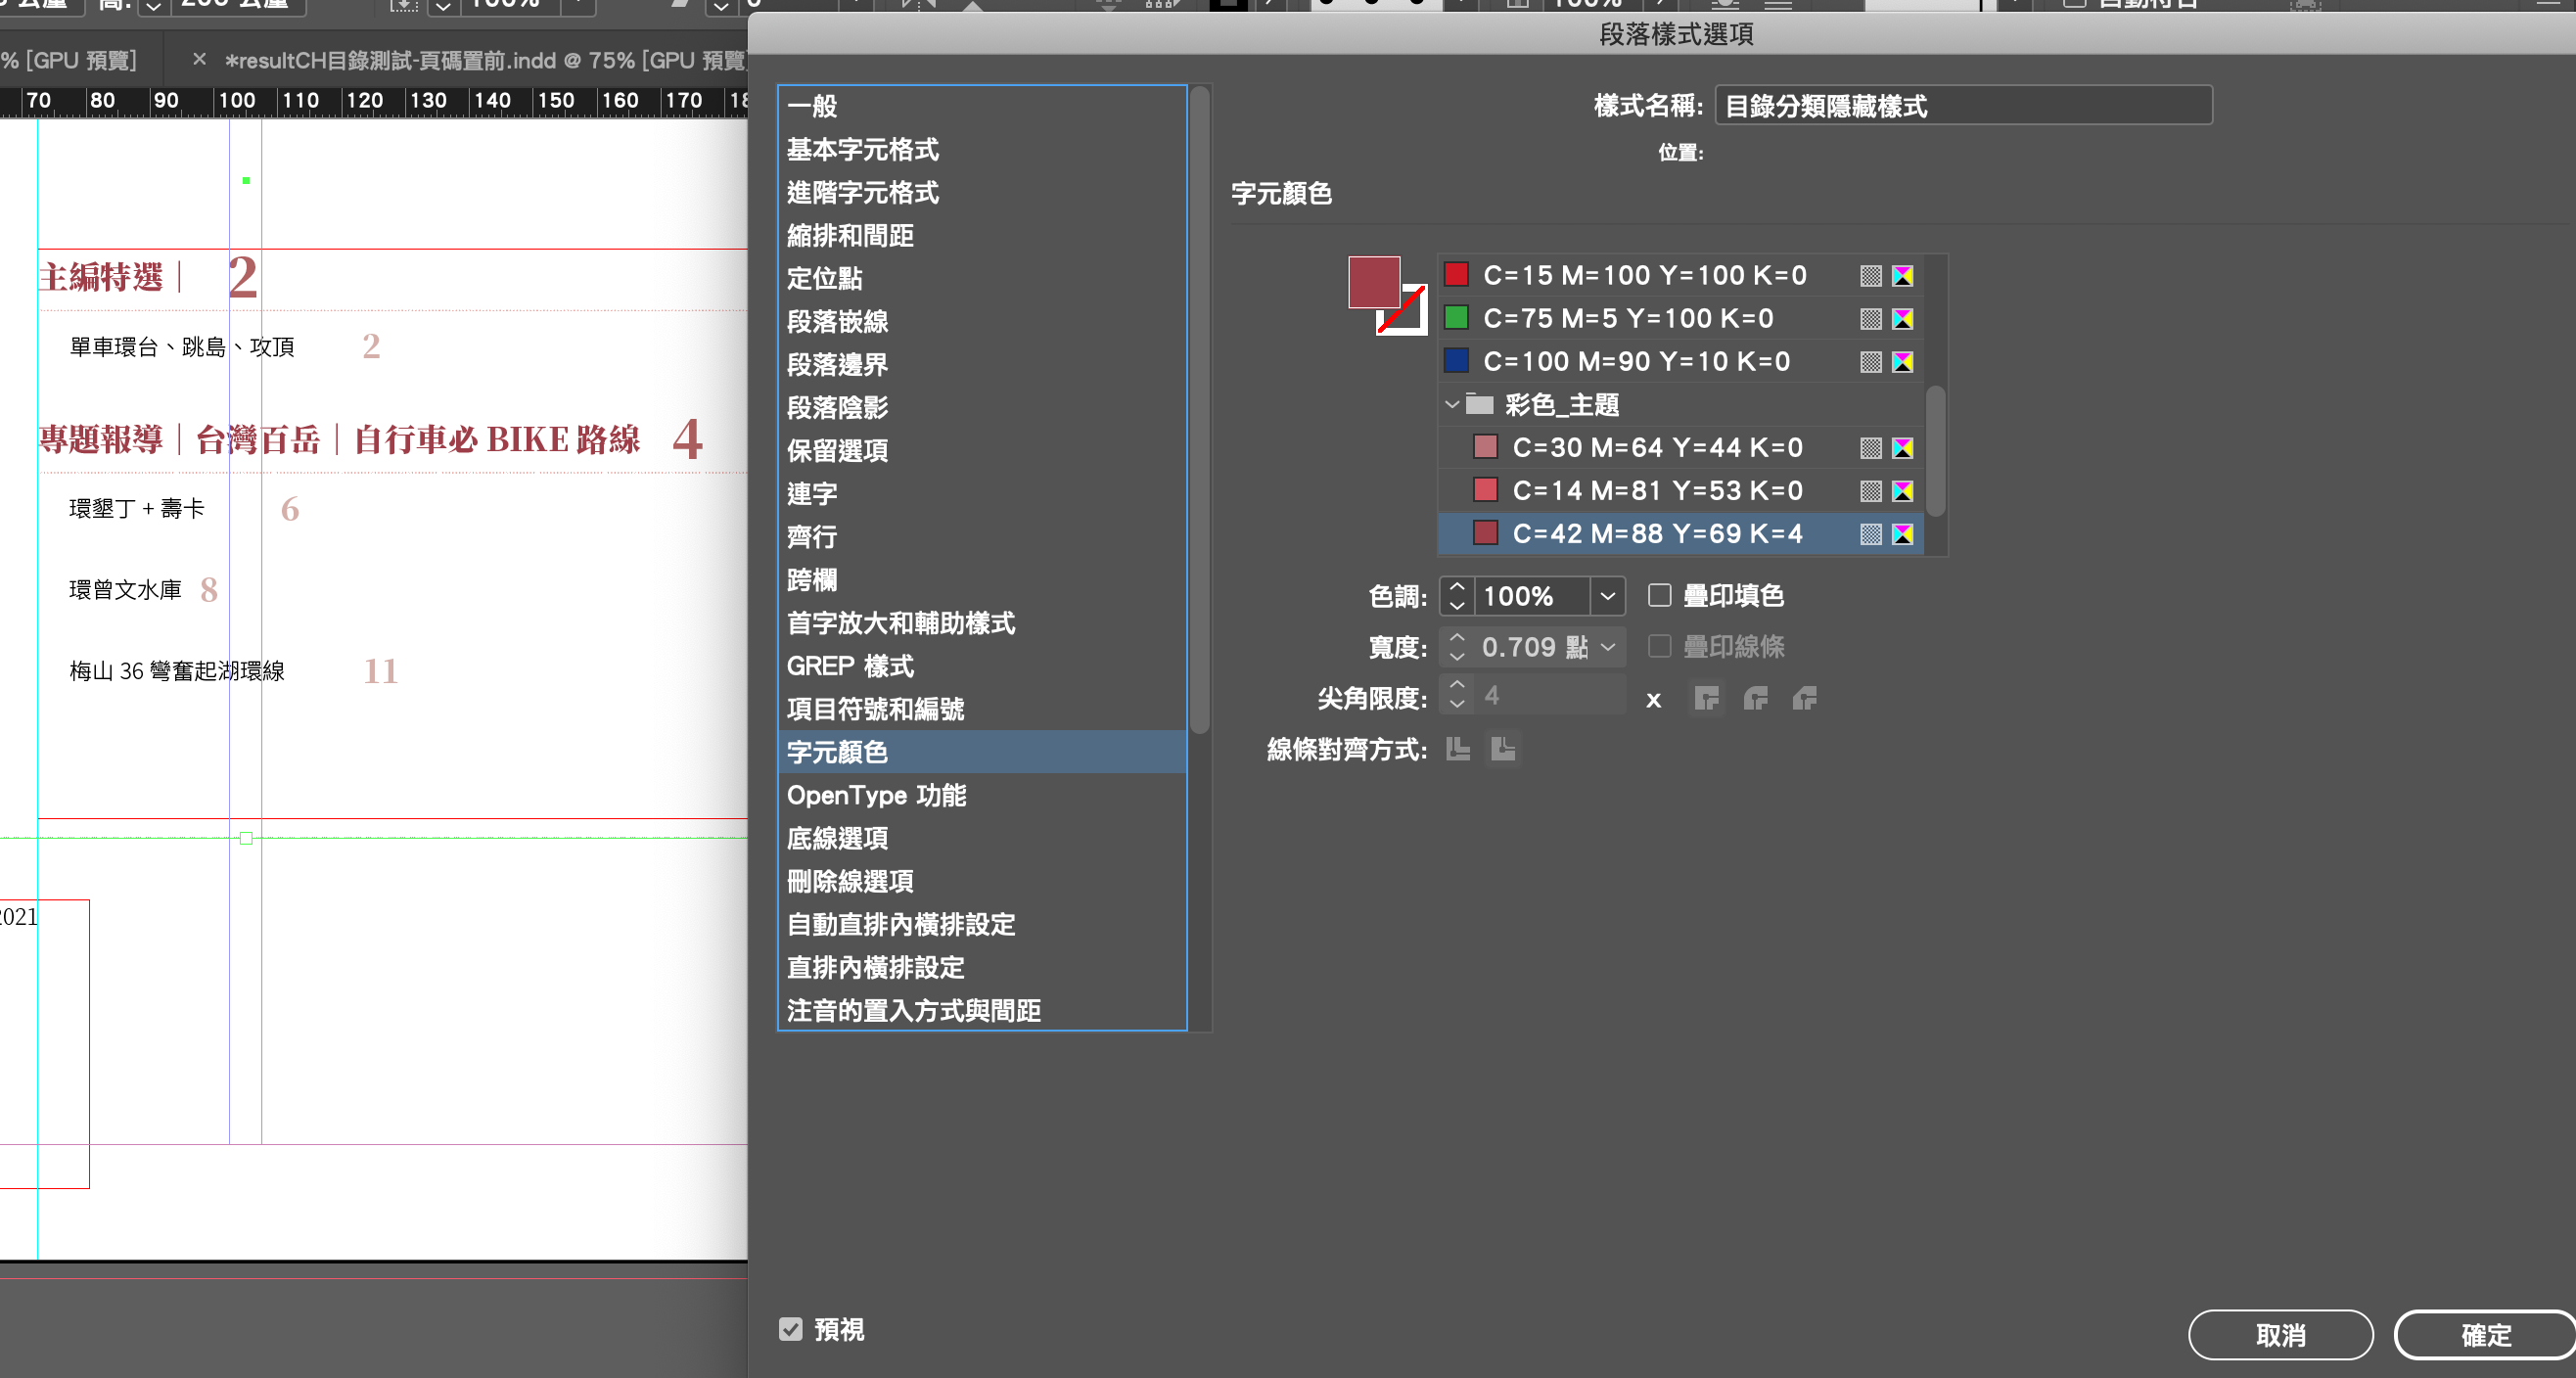Enable the 疊印填色 overprint fill checkbox

[x=1659, y=595]
